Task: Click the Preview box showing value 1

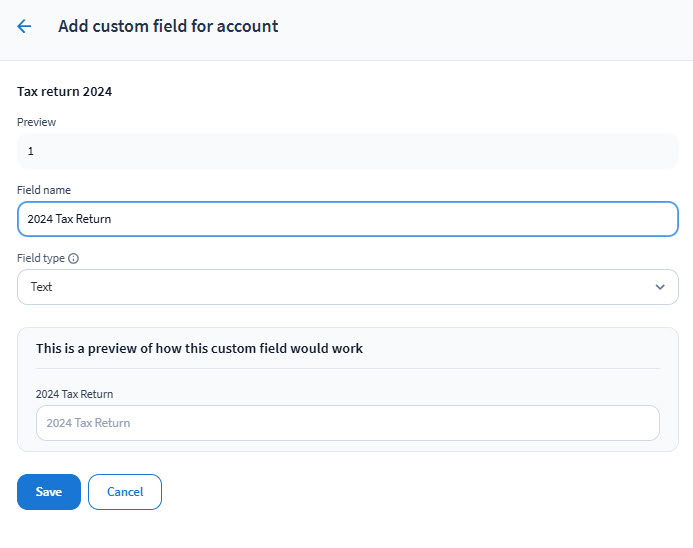Action: click(x=347, y=151)
